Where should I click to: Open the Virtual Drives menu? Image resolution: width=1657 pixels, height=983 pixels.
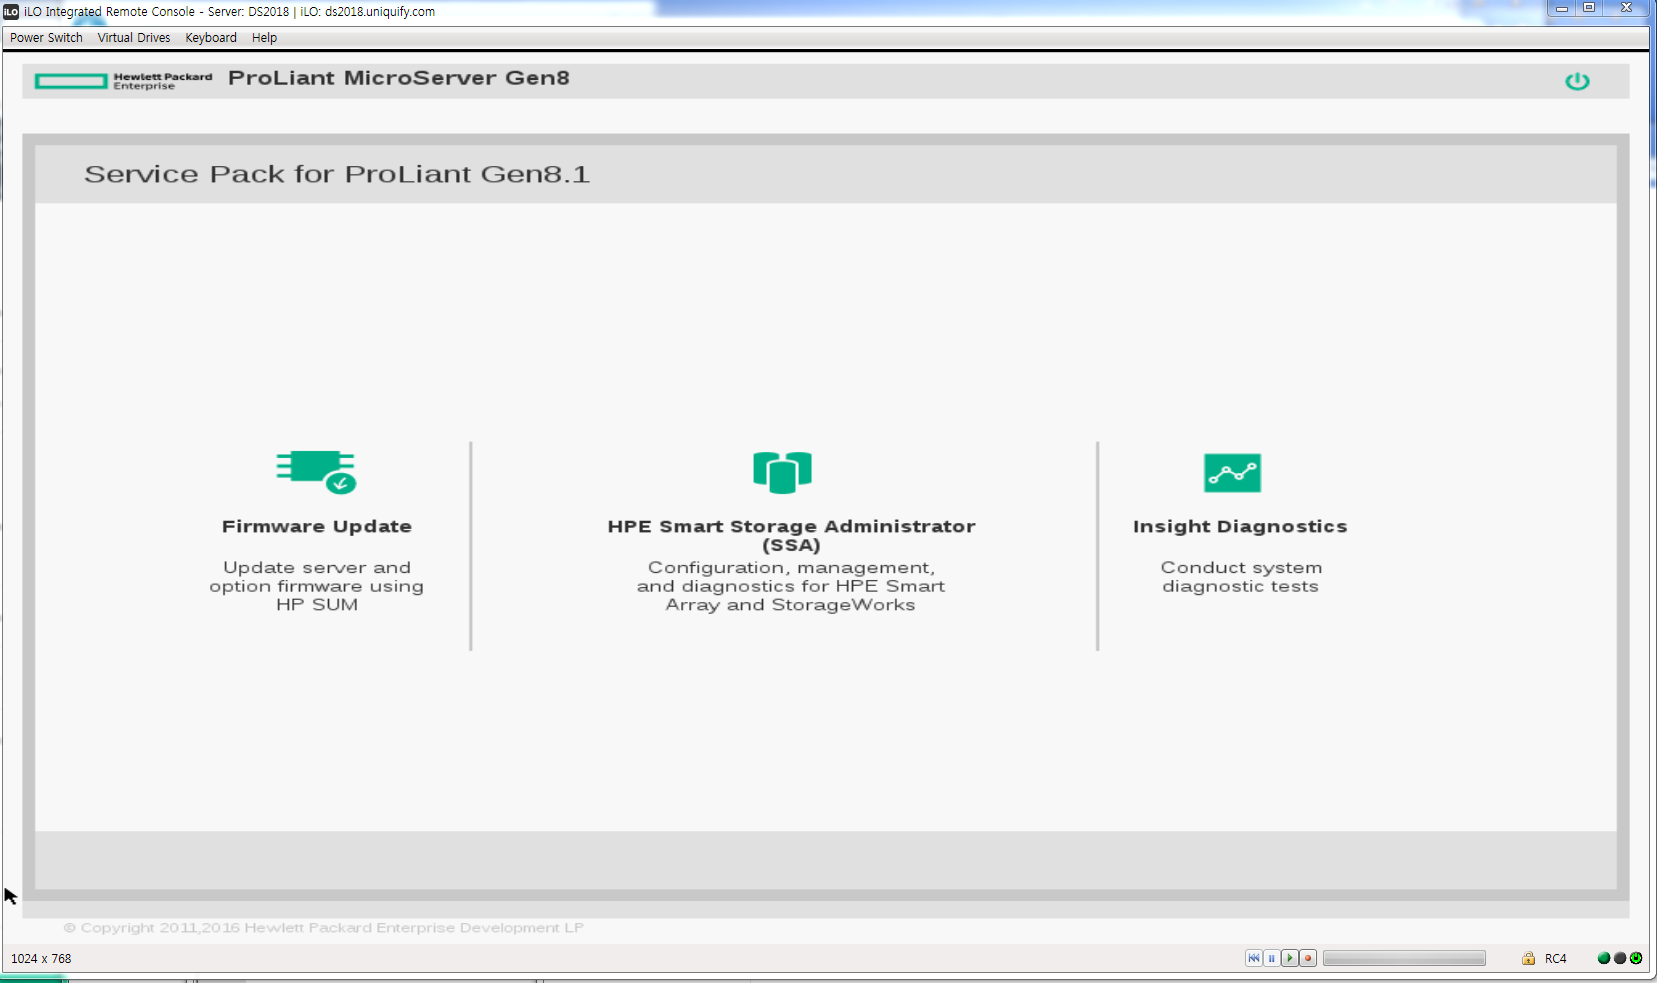(x=134, y=38)
